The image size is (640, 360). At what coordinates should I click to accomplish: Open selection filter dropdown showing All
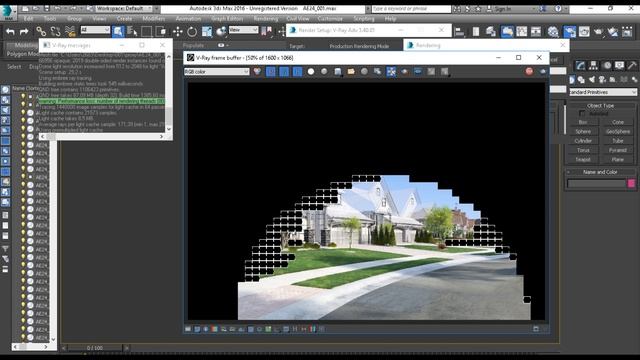click(x=95, y=30)
